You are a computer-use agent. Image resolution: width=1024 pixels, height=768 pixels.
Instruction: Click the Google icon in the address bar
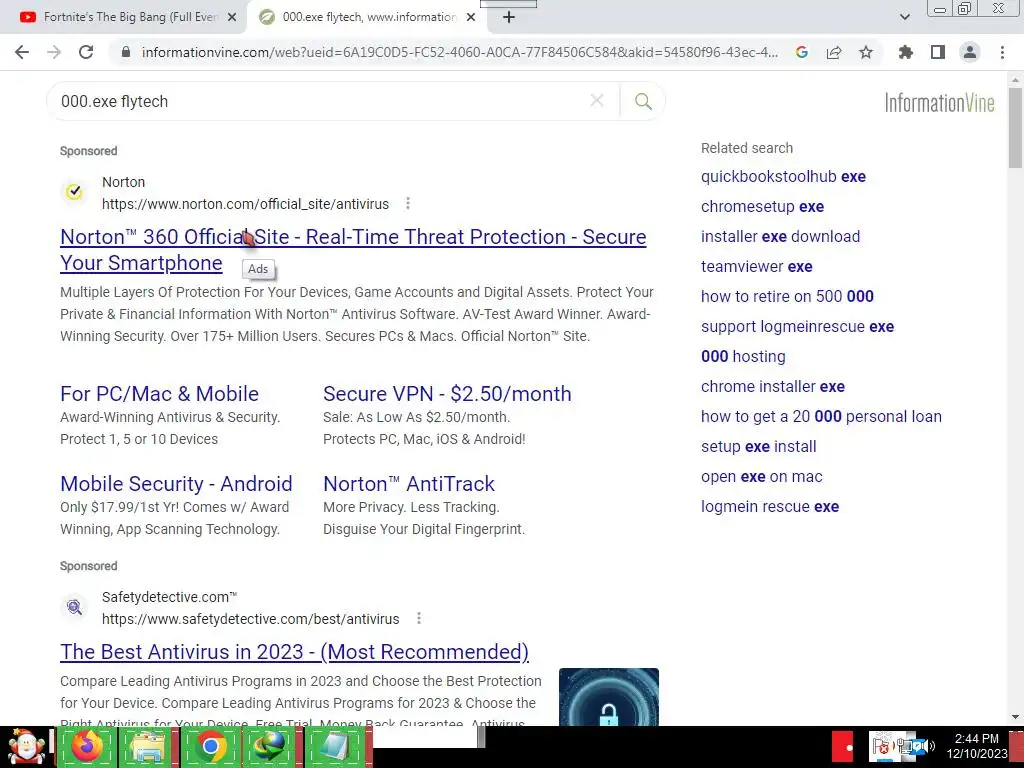[802, 52]
